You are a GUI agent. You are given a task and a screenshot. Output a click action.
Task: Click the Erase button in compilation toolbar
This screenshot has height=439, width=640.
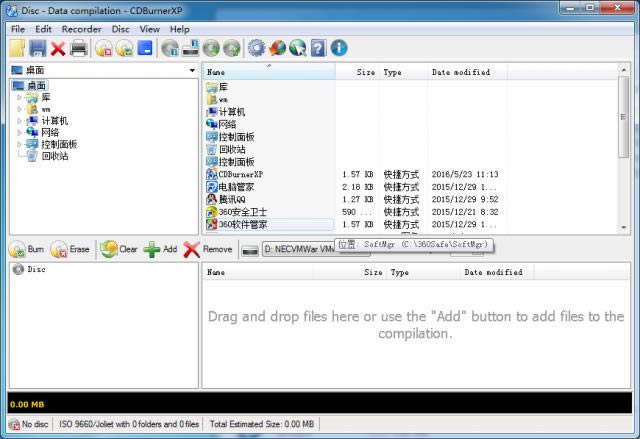point(70,249)
